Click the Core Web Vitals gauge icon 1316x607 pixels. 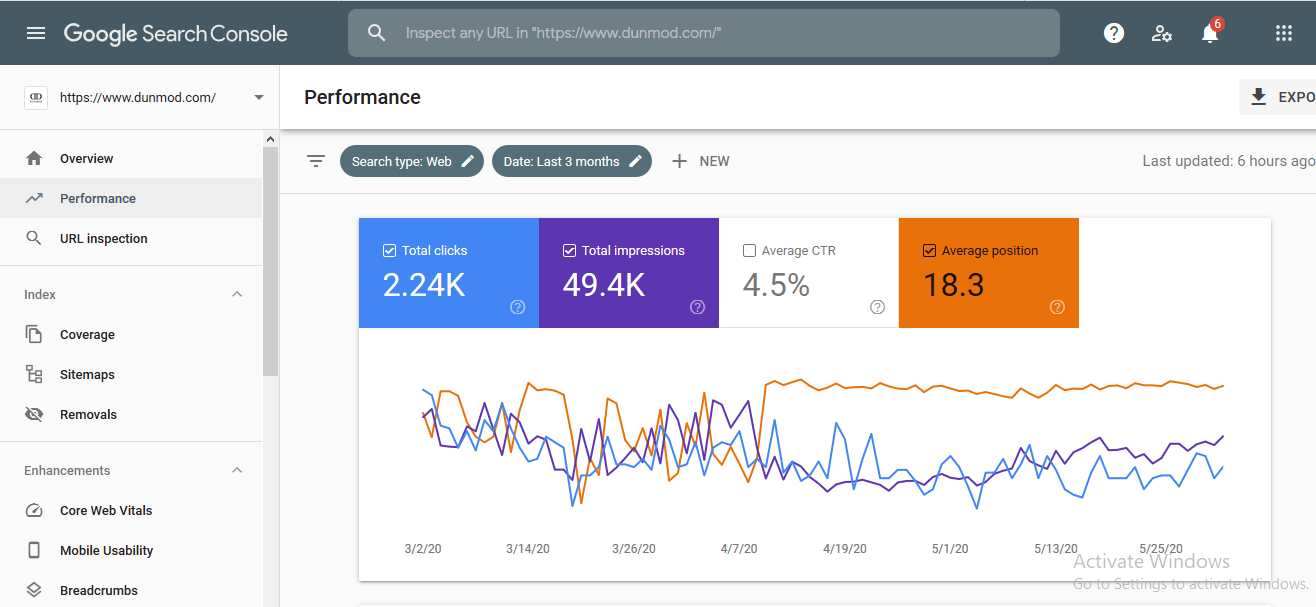click(34, 510)
